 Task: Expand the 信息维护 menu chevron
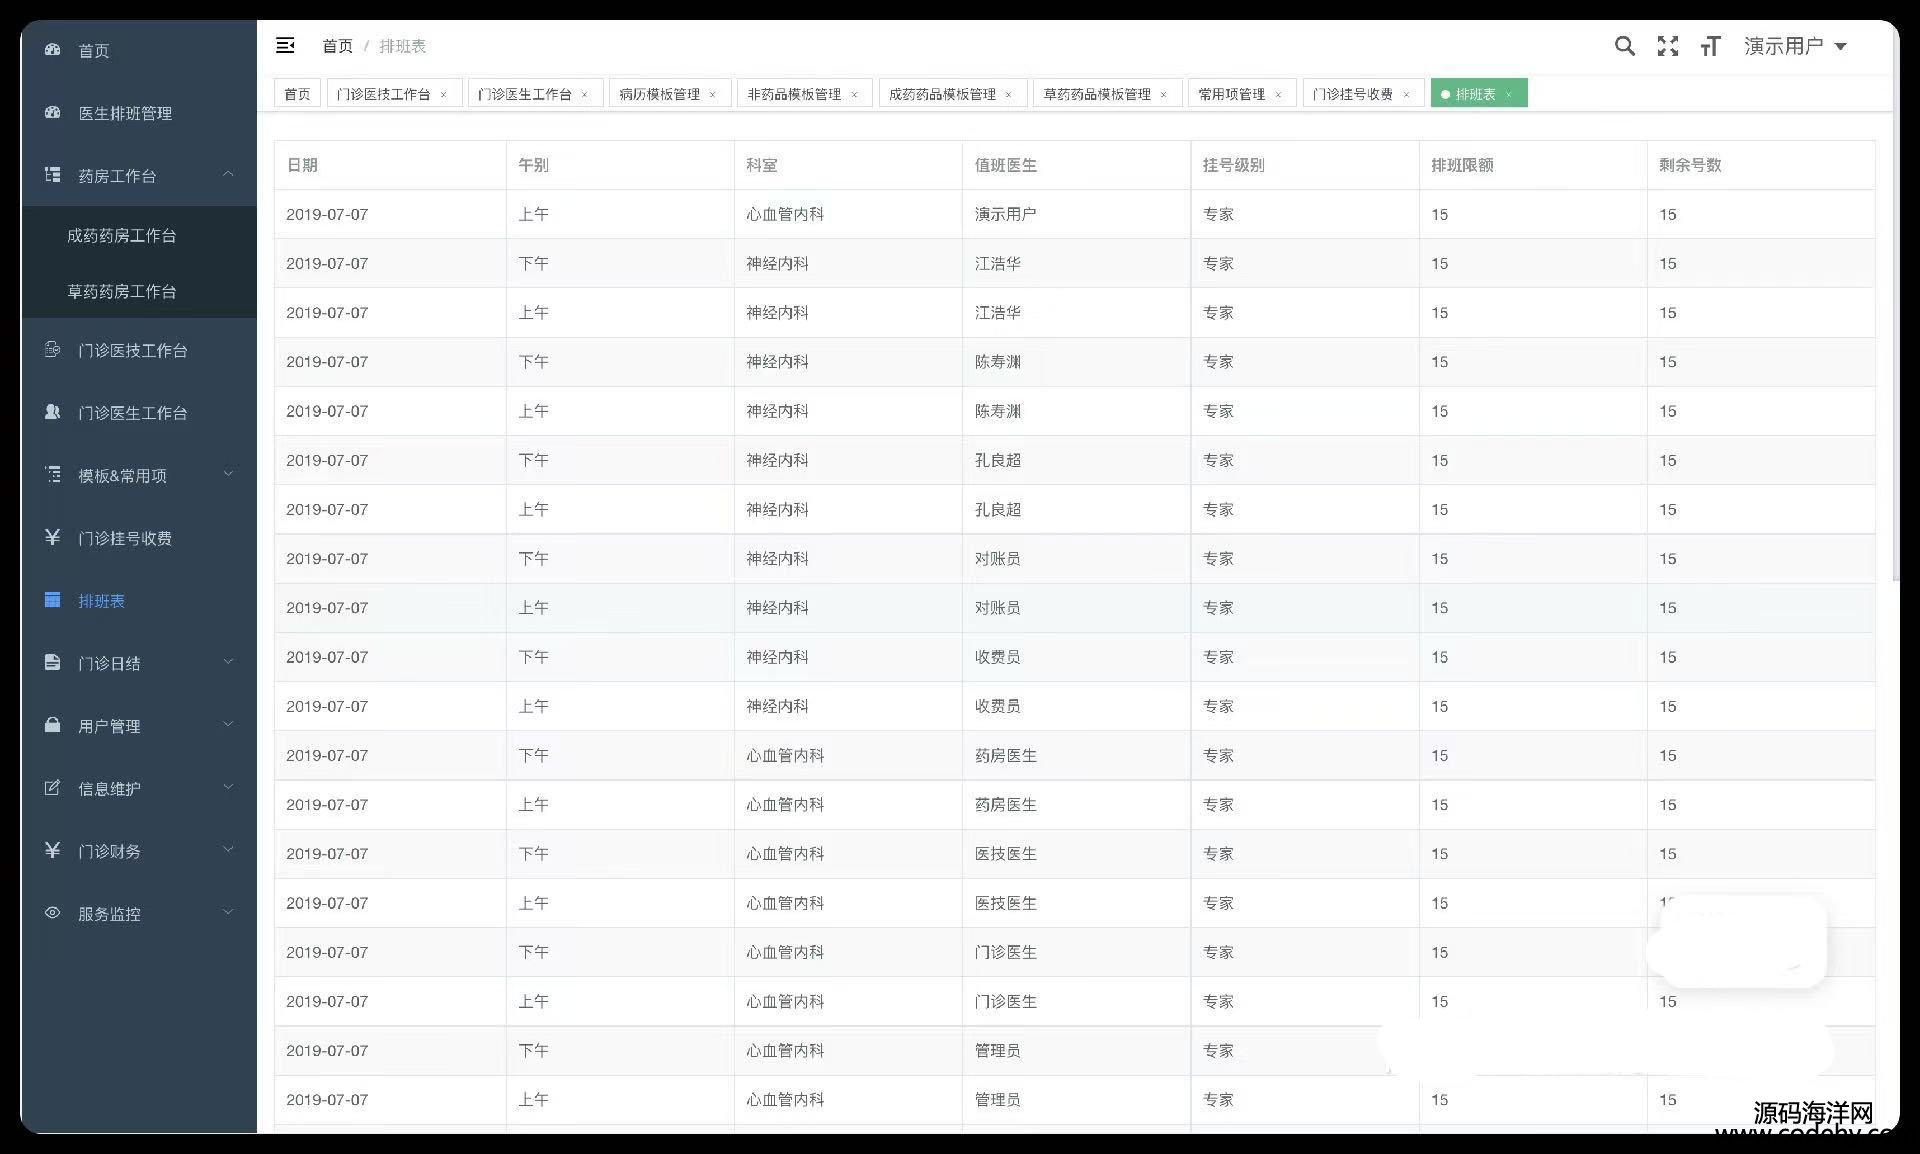pos(228,787)
